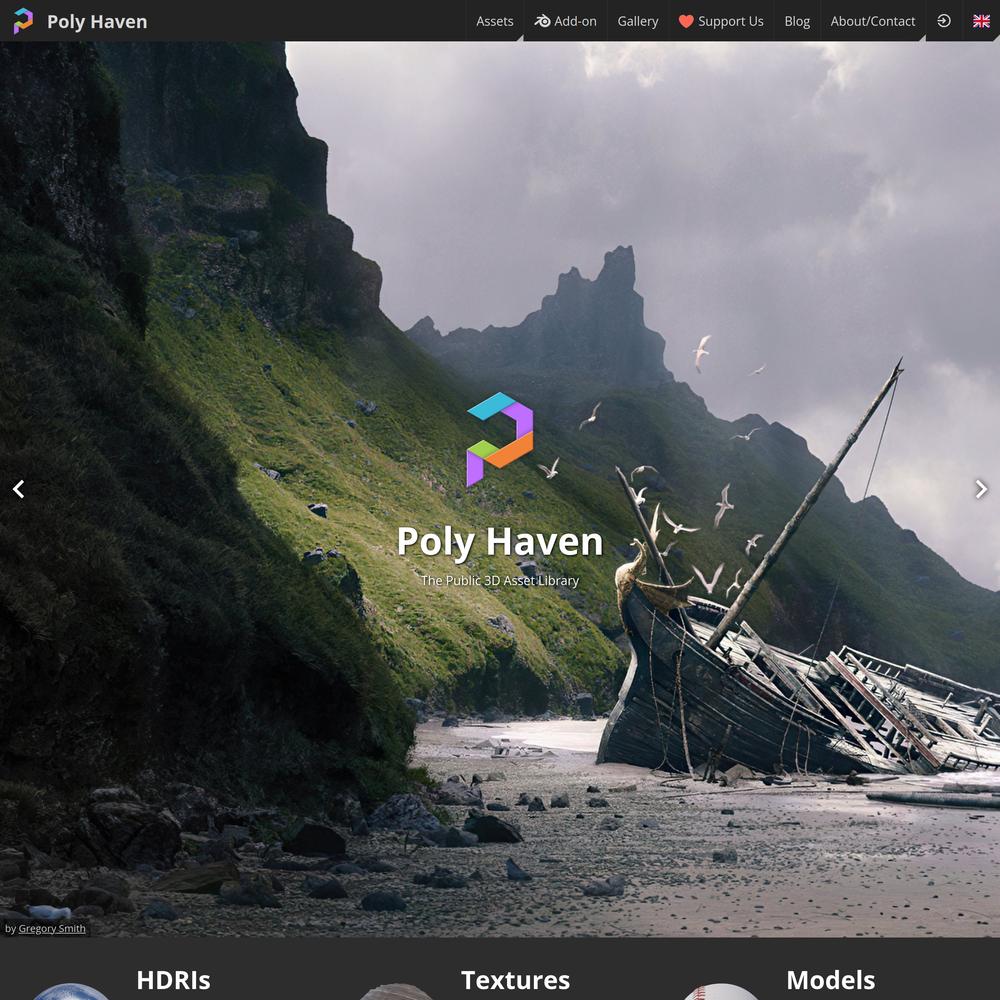
Task: Open the Textures section heading
Action: [x=515, y=980]
